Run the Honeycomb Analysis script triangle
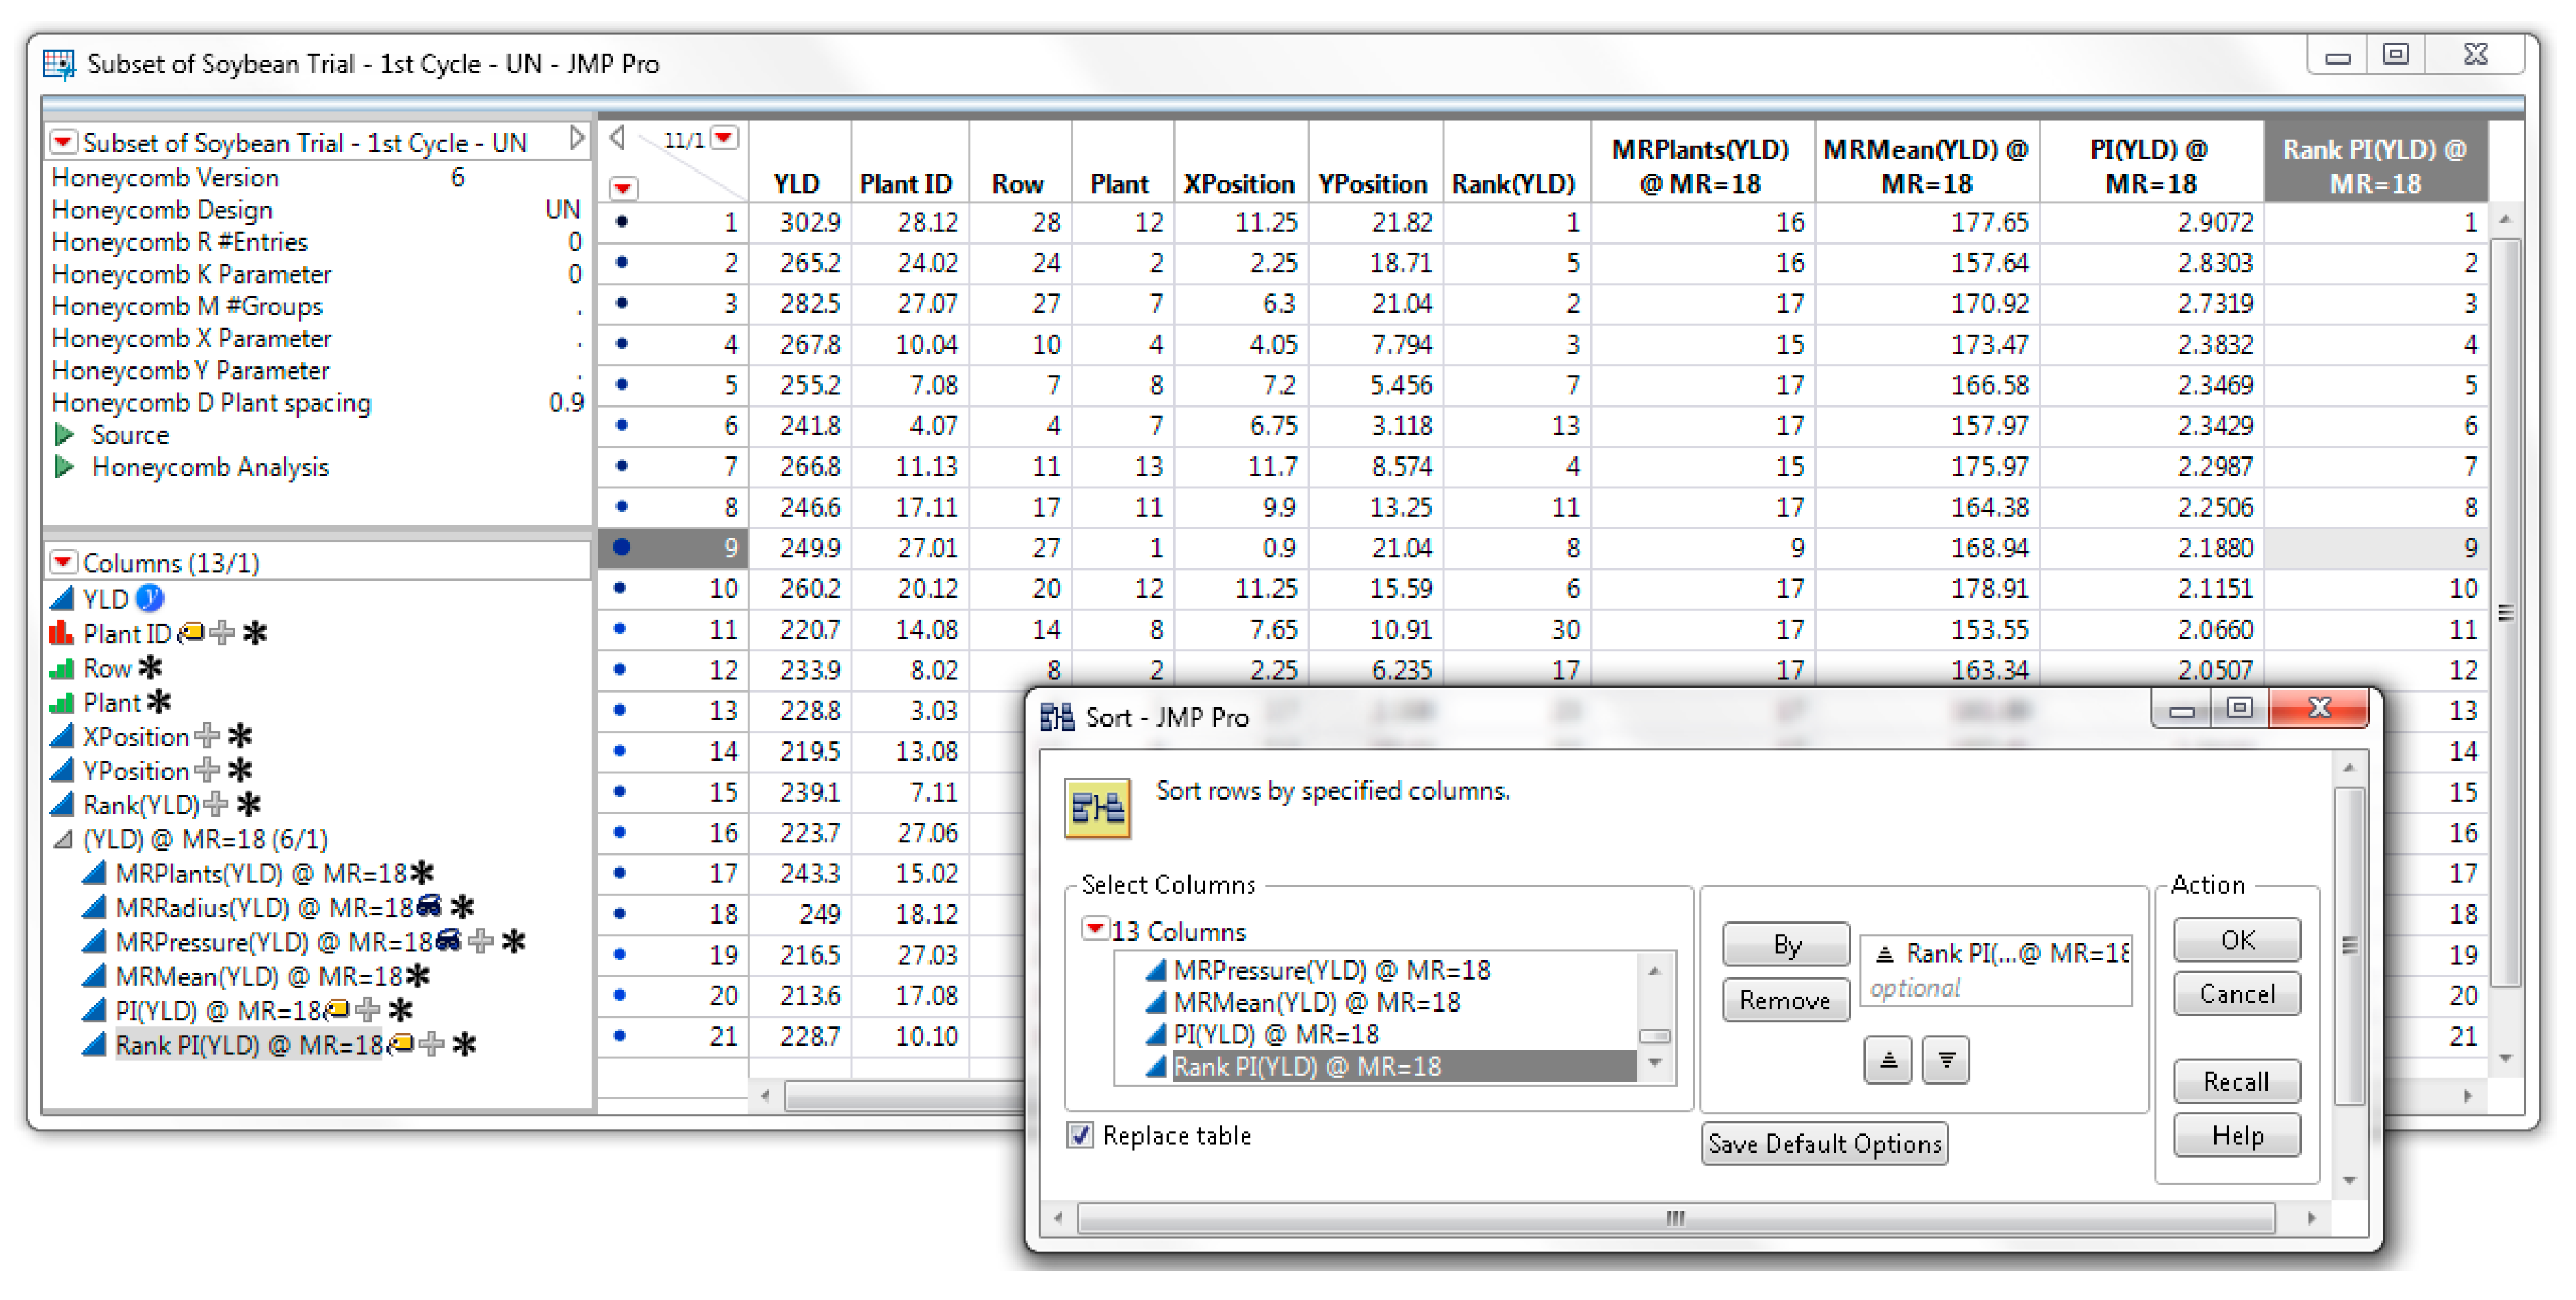Screen dimensions: 2576x1300 coord(65,467)
